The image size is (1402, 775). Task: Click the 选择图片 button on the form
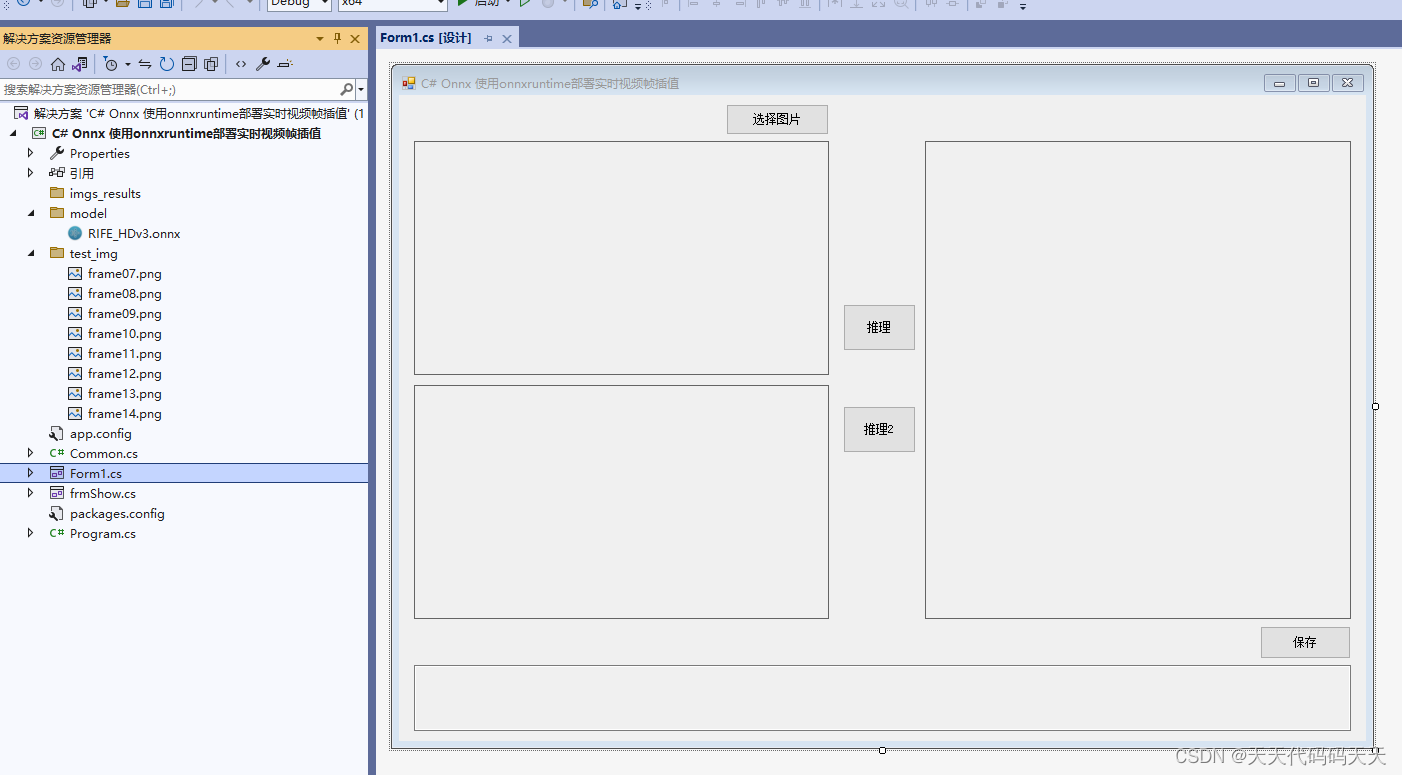(x=777, y=119)
